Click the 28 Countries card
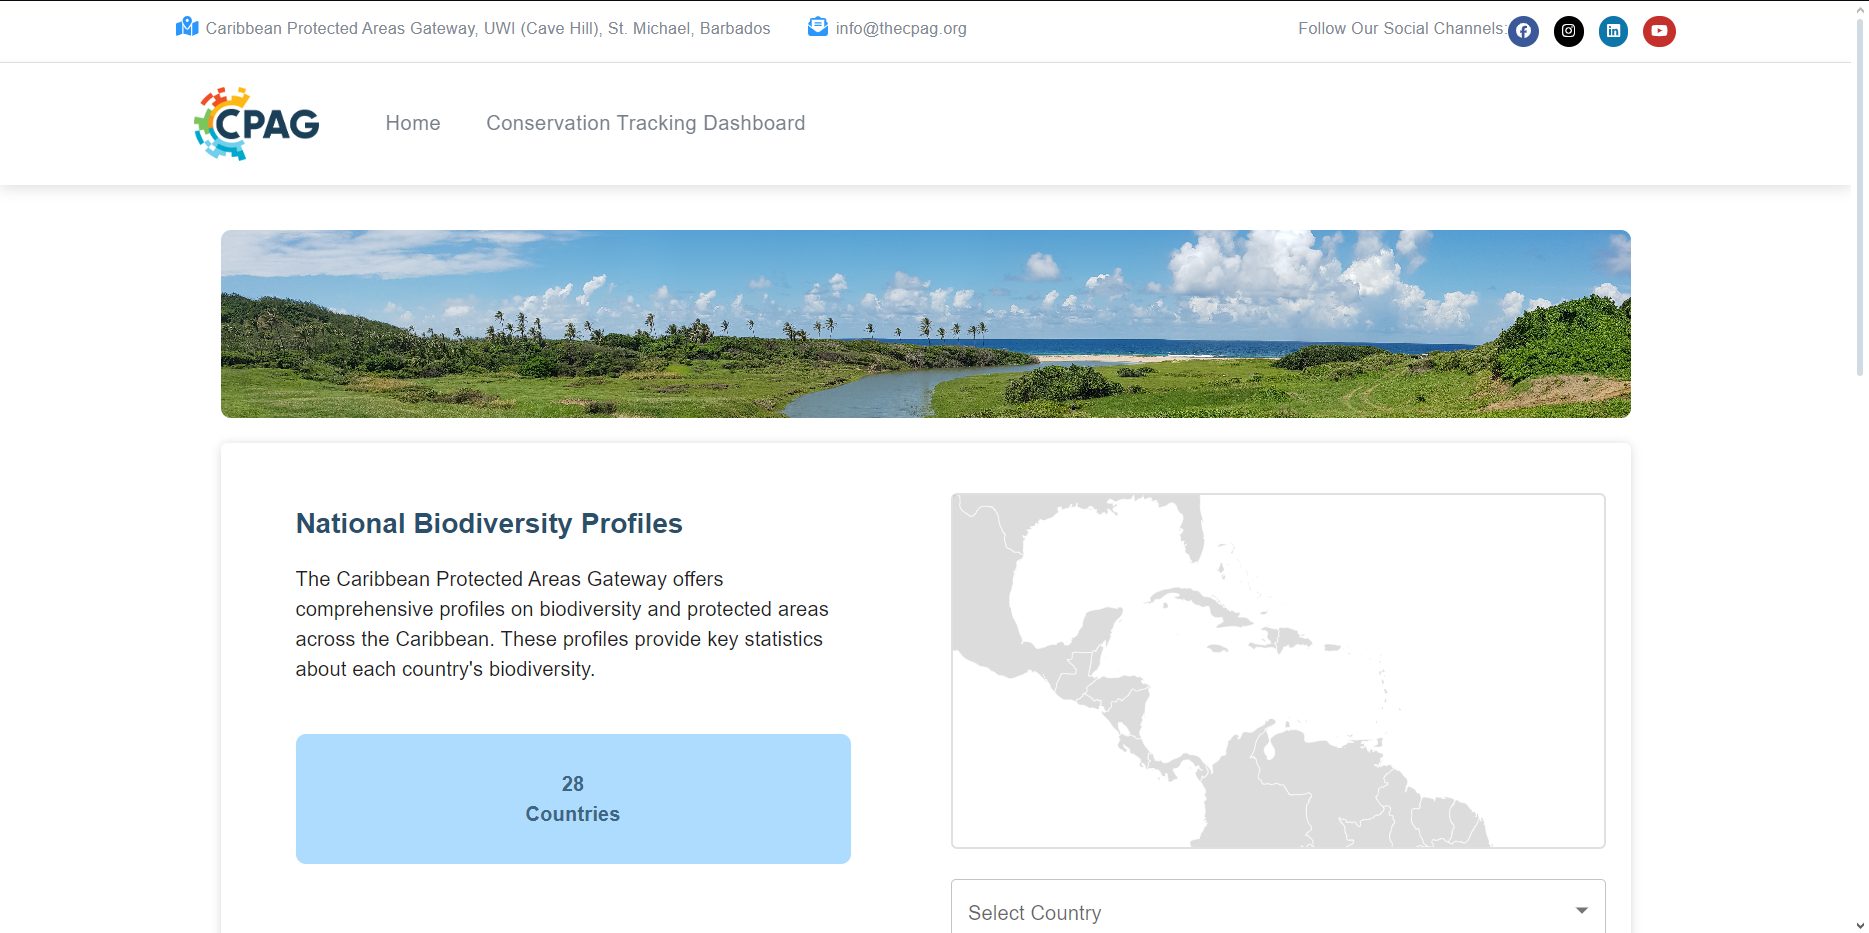The height and width of the screenshot is (933, 1869). point(573,799)
